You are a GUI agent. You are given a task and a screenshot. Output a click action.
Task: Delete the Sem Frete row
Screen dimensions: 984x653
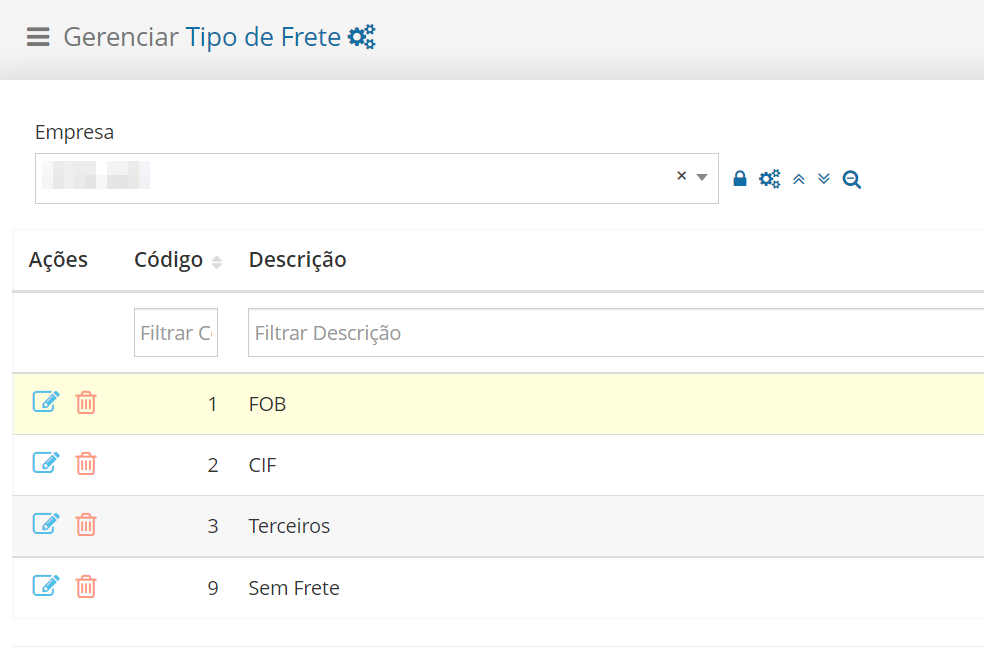click(86, 587)
